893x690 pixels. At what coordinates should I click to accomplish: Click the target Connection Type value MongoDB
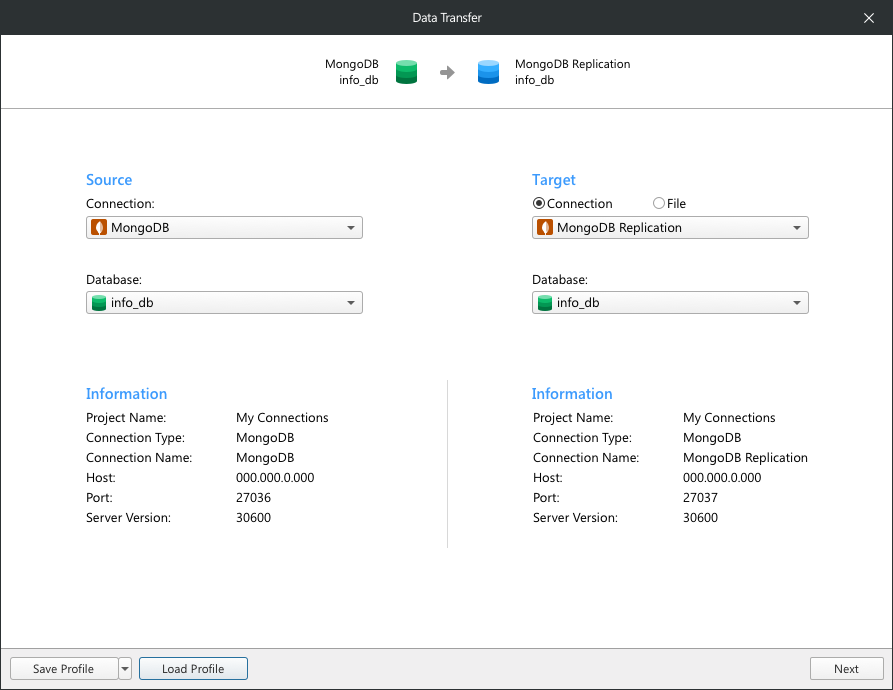point(712,438)
